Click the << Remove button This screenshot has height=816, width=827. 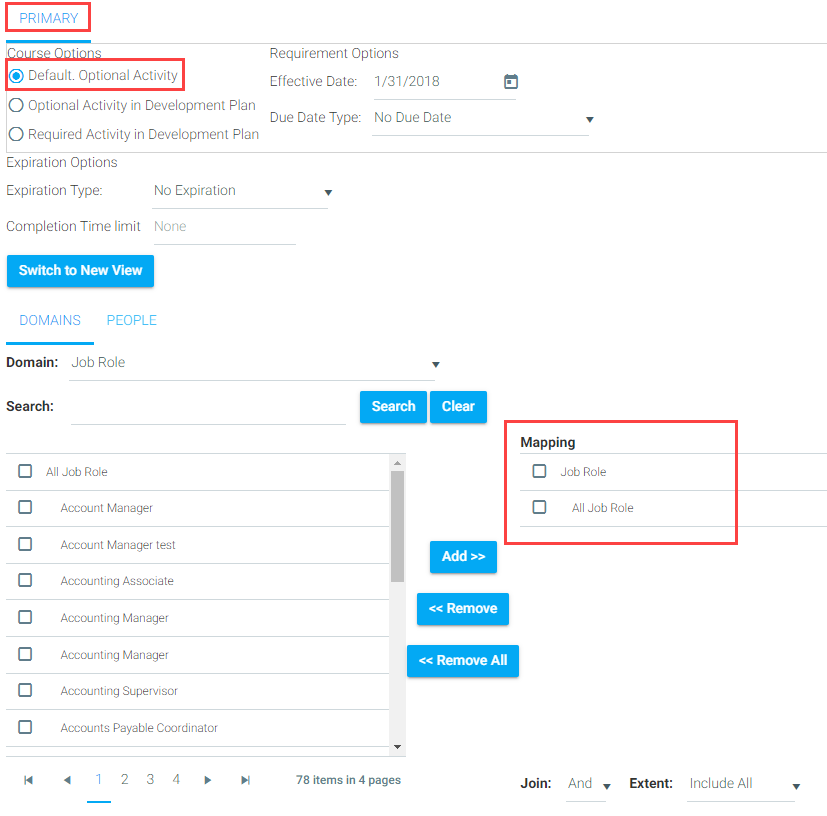coord(463,609)
